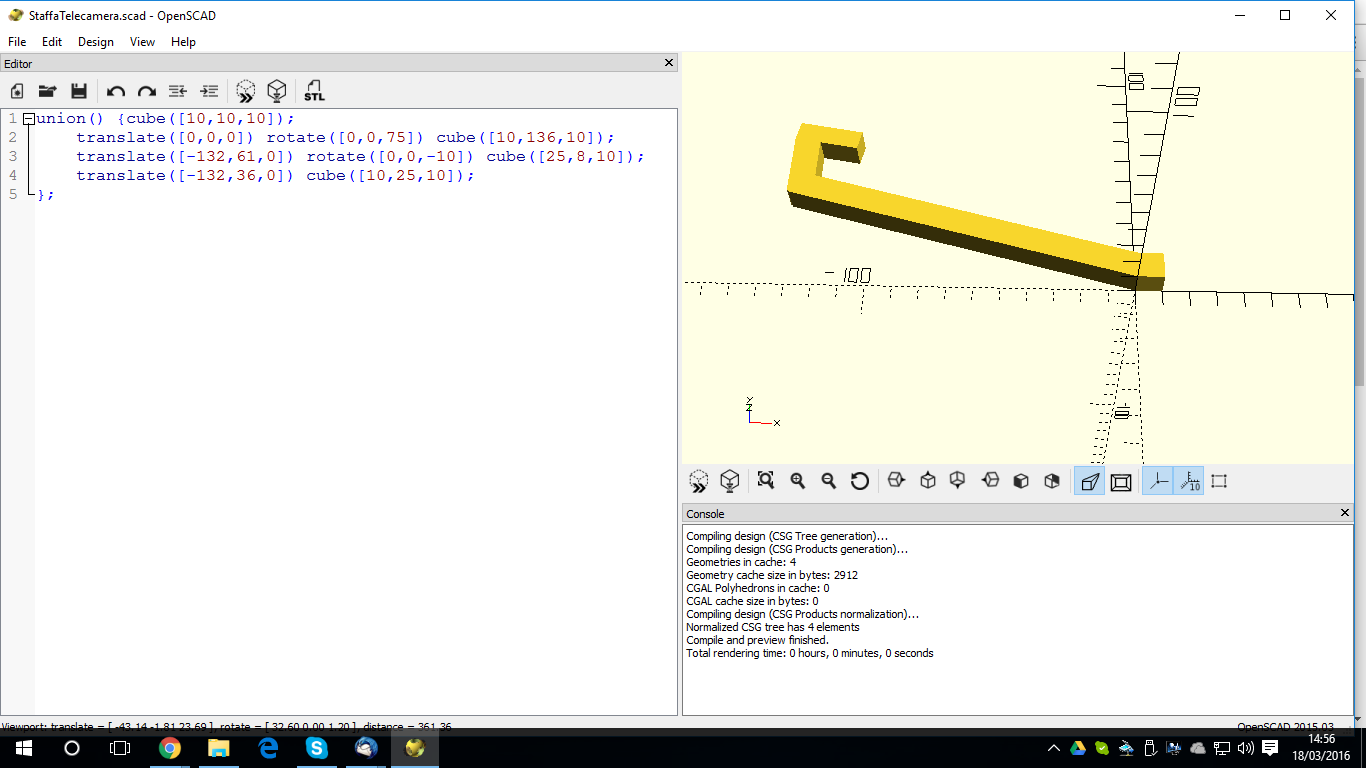Click the Preview icon in editor toolbar
Screen dimensions: 1366x768
click(246, 91)
